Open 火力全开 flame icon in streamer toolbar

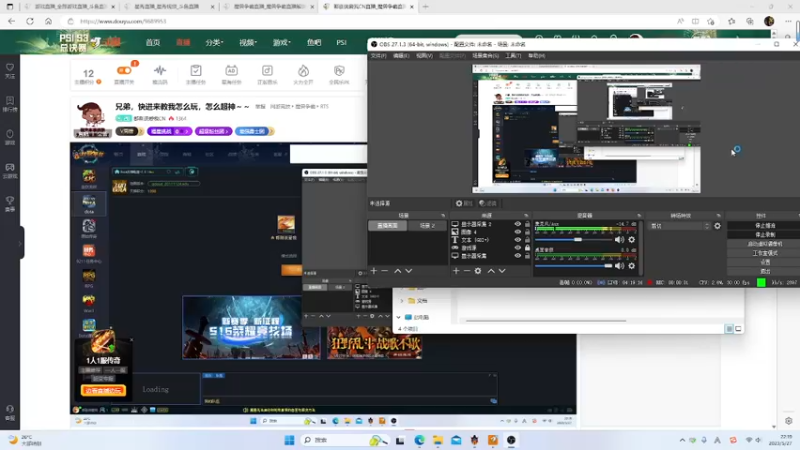304,74
